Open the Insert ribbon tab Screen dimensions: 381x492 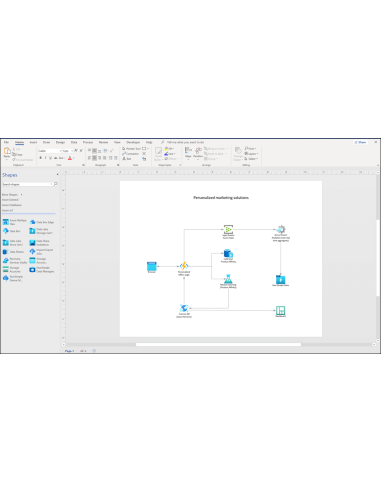(x=33, y=142)
